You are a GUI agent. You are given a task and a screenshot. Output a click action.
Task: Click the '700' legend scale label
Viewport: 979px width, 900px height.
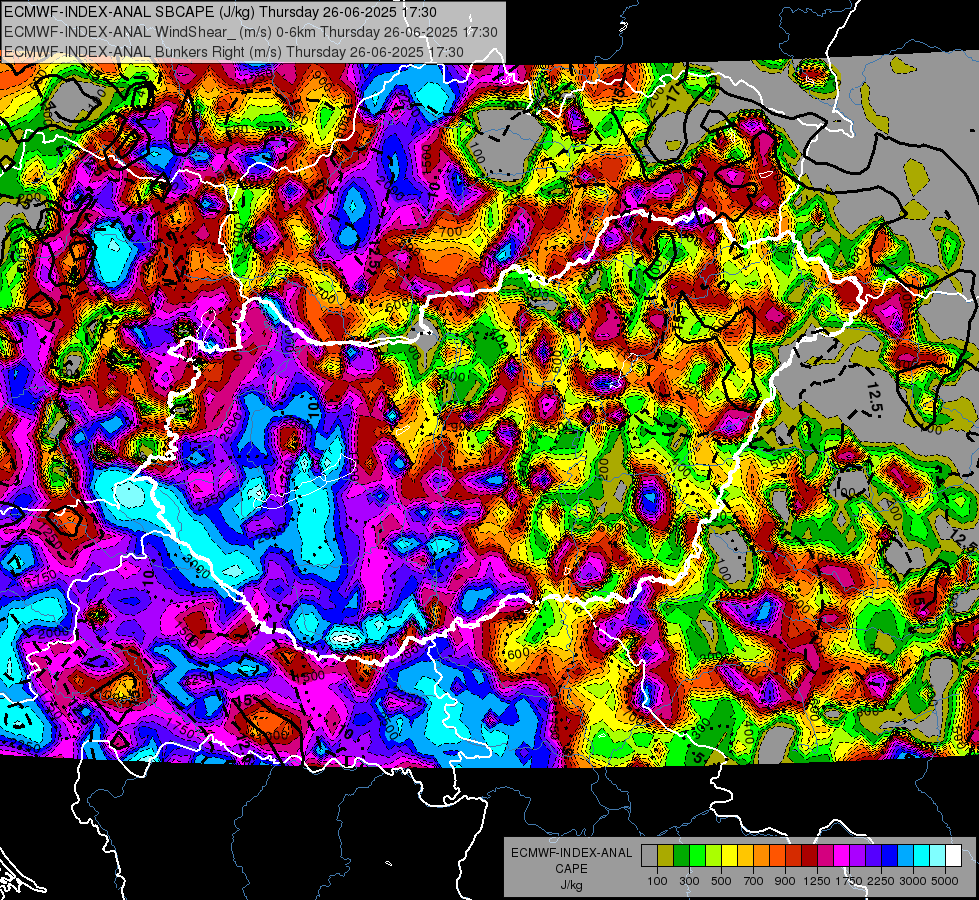[754, 881]
